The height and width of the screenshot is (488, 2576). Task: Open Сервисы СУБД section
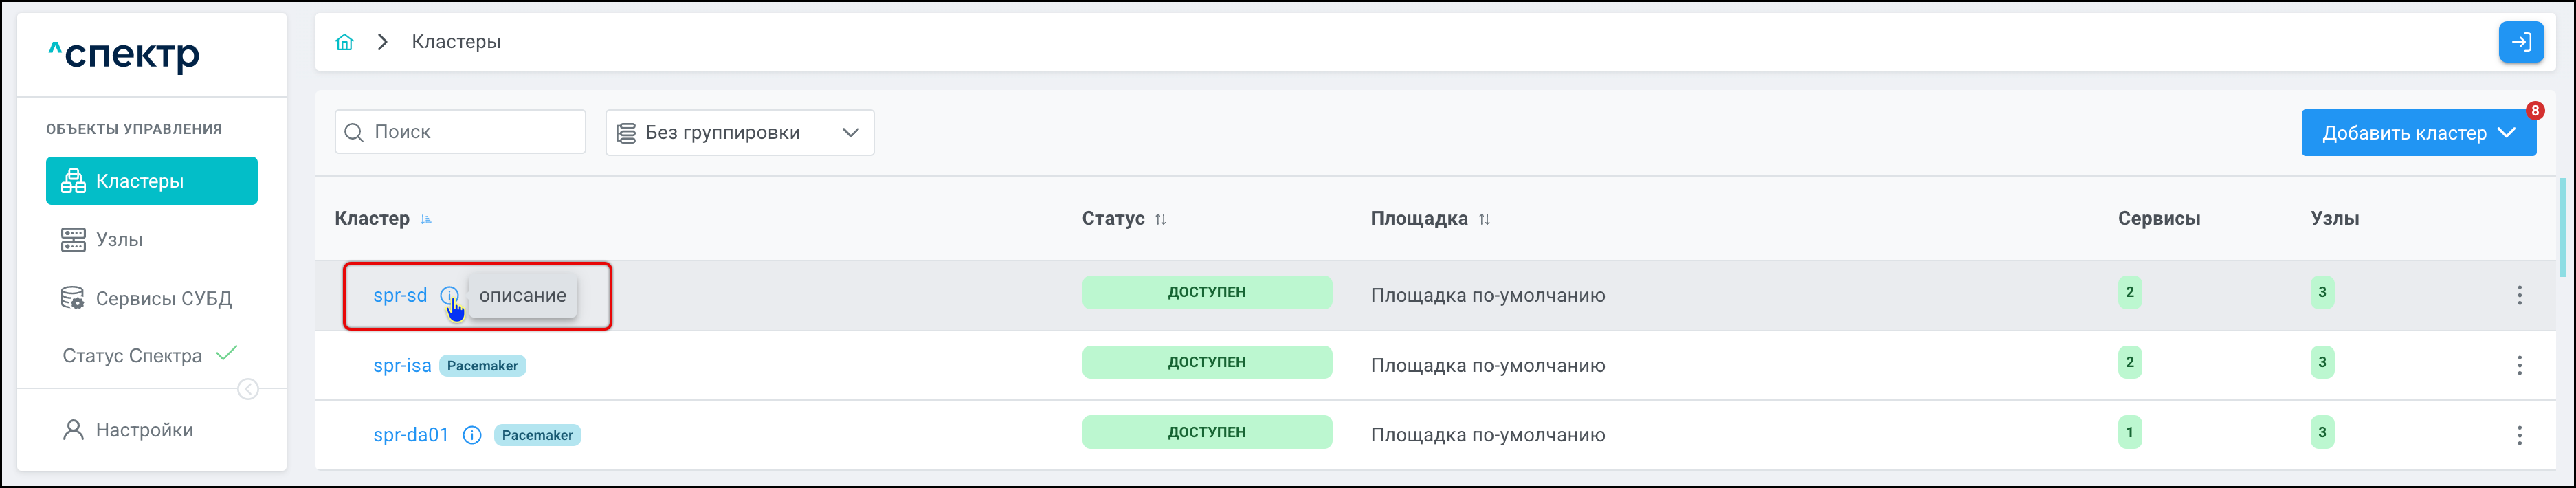click(163, 299)
